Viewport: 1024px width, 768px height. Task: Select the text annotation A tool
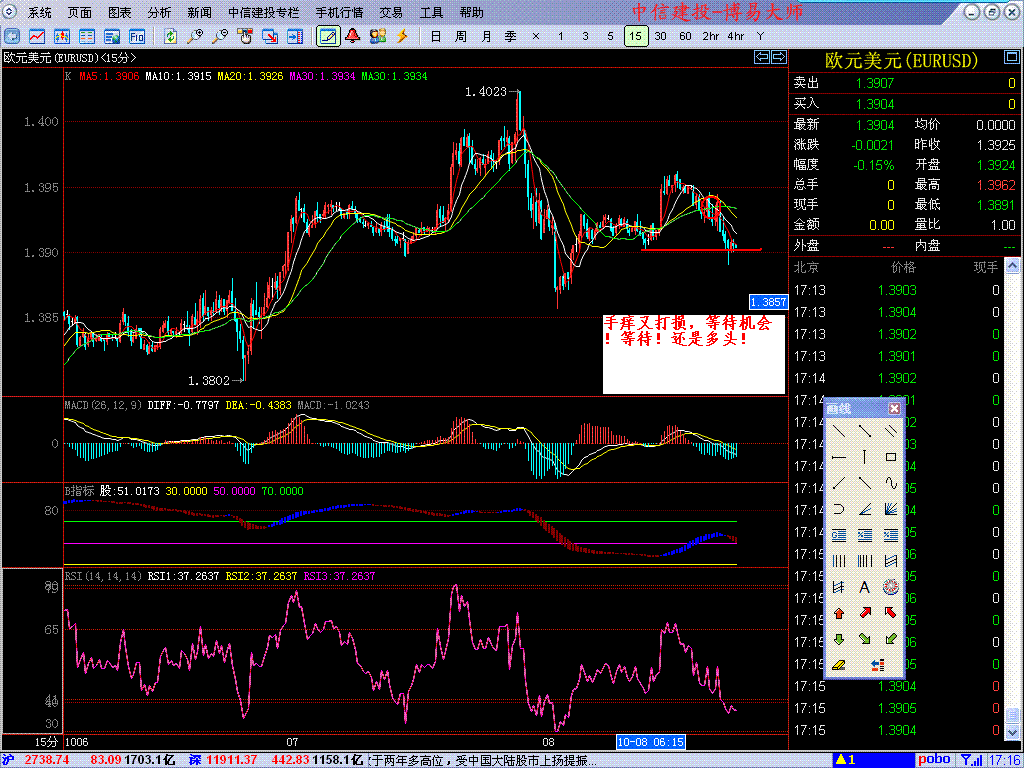click(865, 588)
